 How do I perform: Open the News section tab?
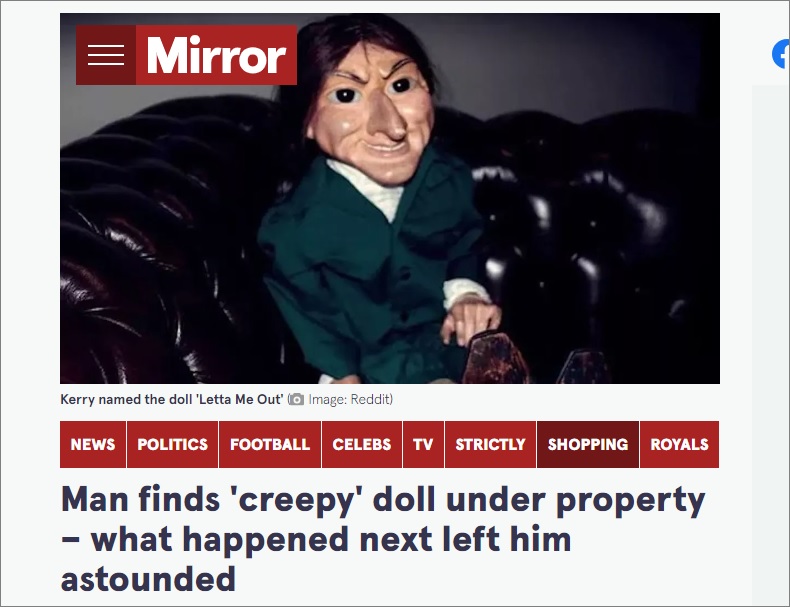(93, 444)
